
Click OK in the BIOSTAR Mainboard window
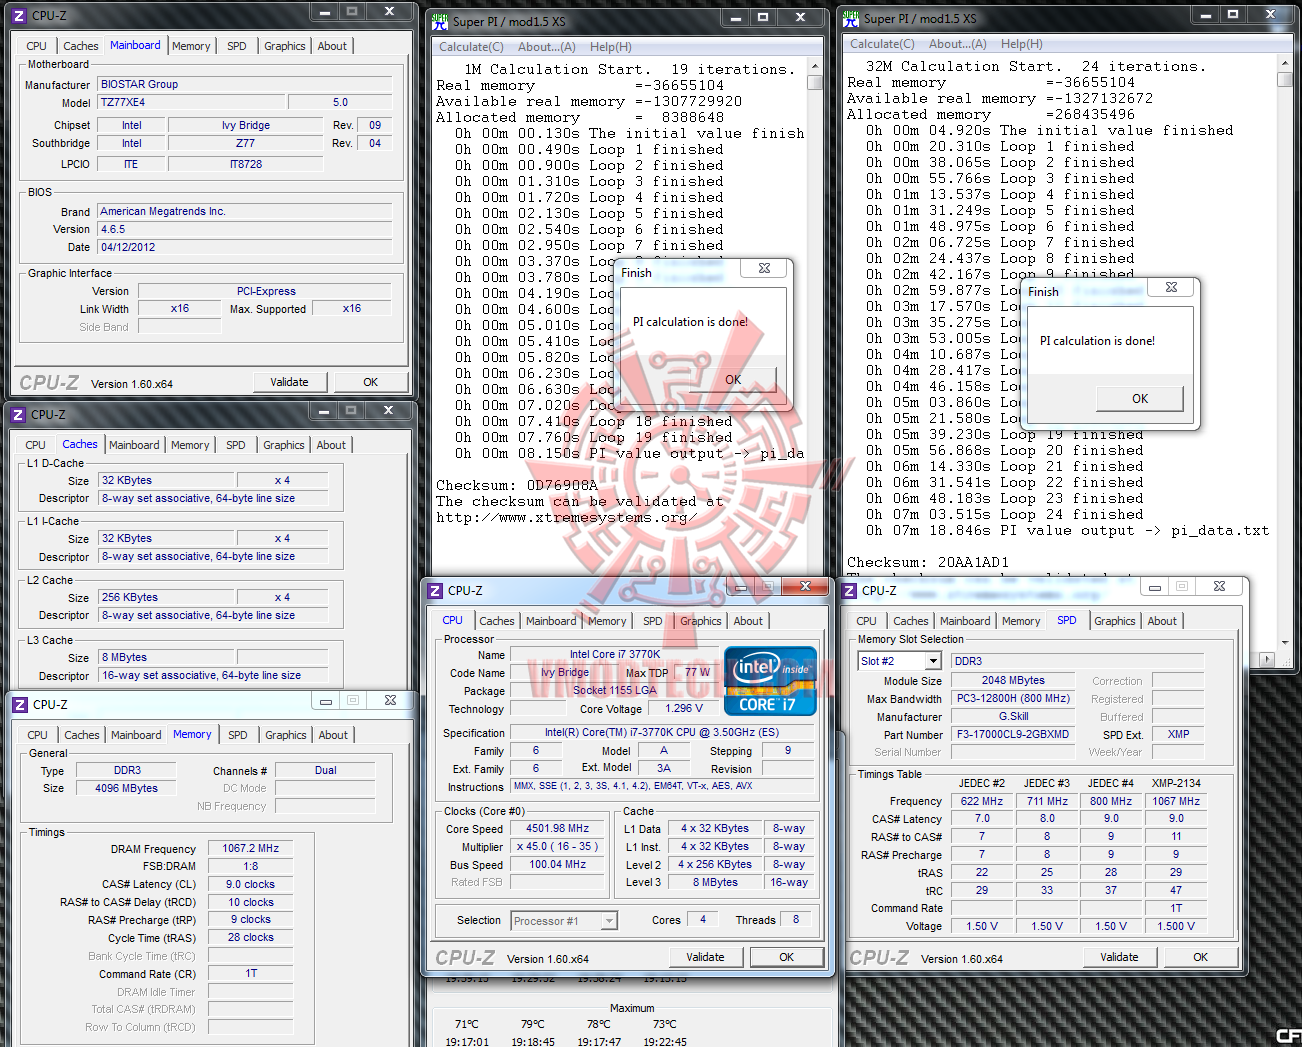[x=371, y=382]
